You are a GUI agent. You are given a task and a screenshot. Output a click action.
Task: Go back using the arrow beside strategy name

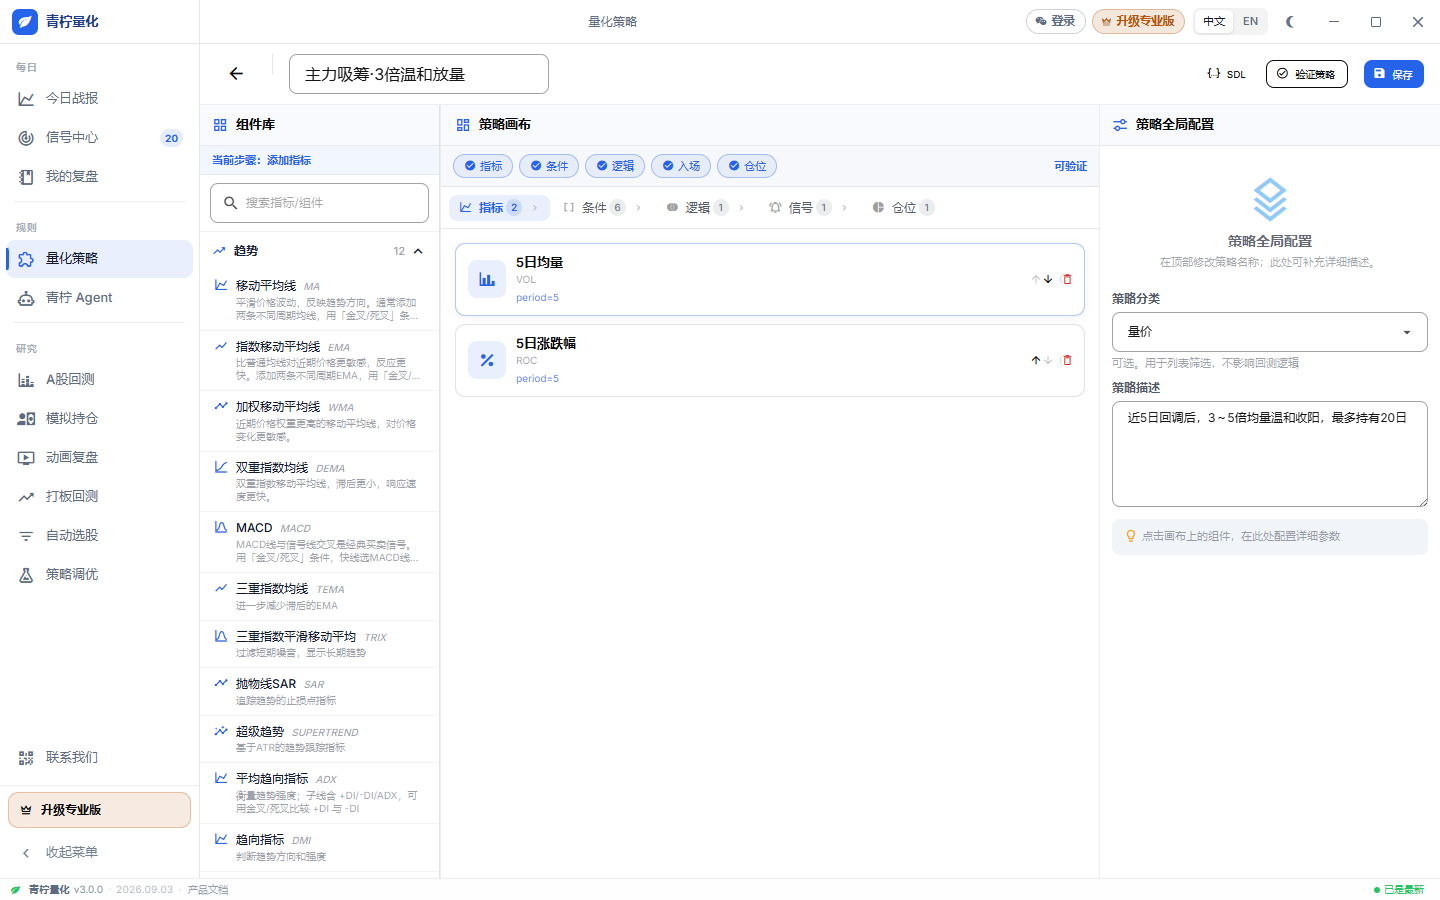point(236,74)
